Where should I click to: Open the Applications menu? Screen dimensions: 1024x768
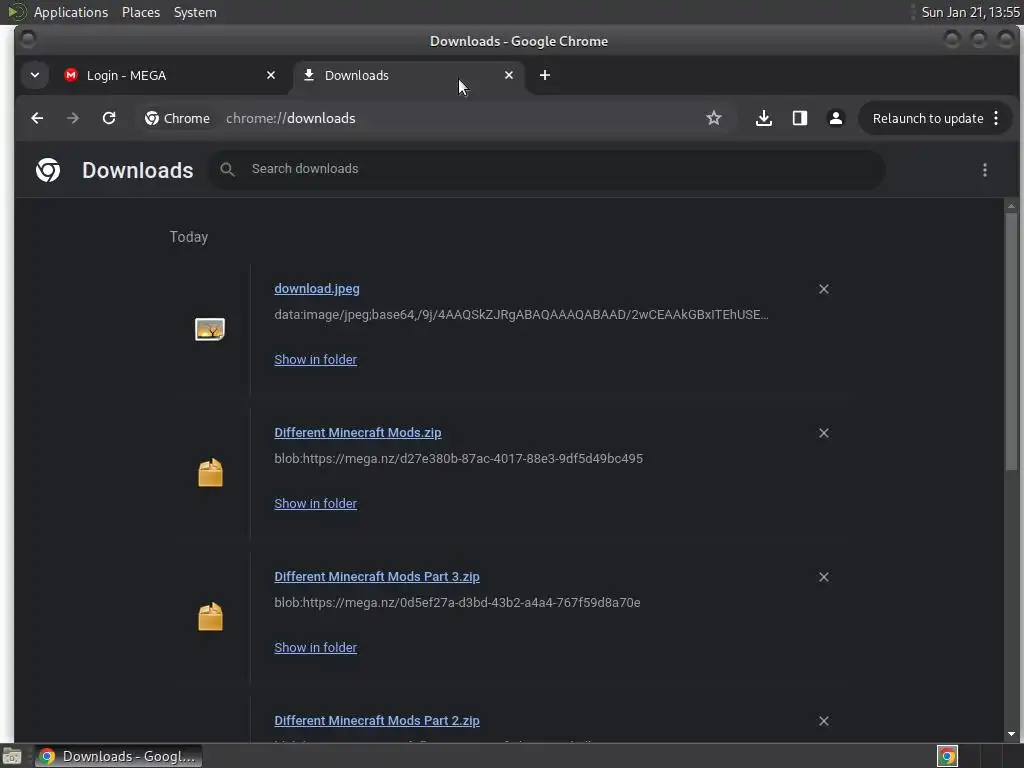click(71, 12)
